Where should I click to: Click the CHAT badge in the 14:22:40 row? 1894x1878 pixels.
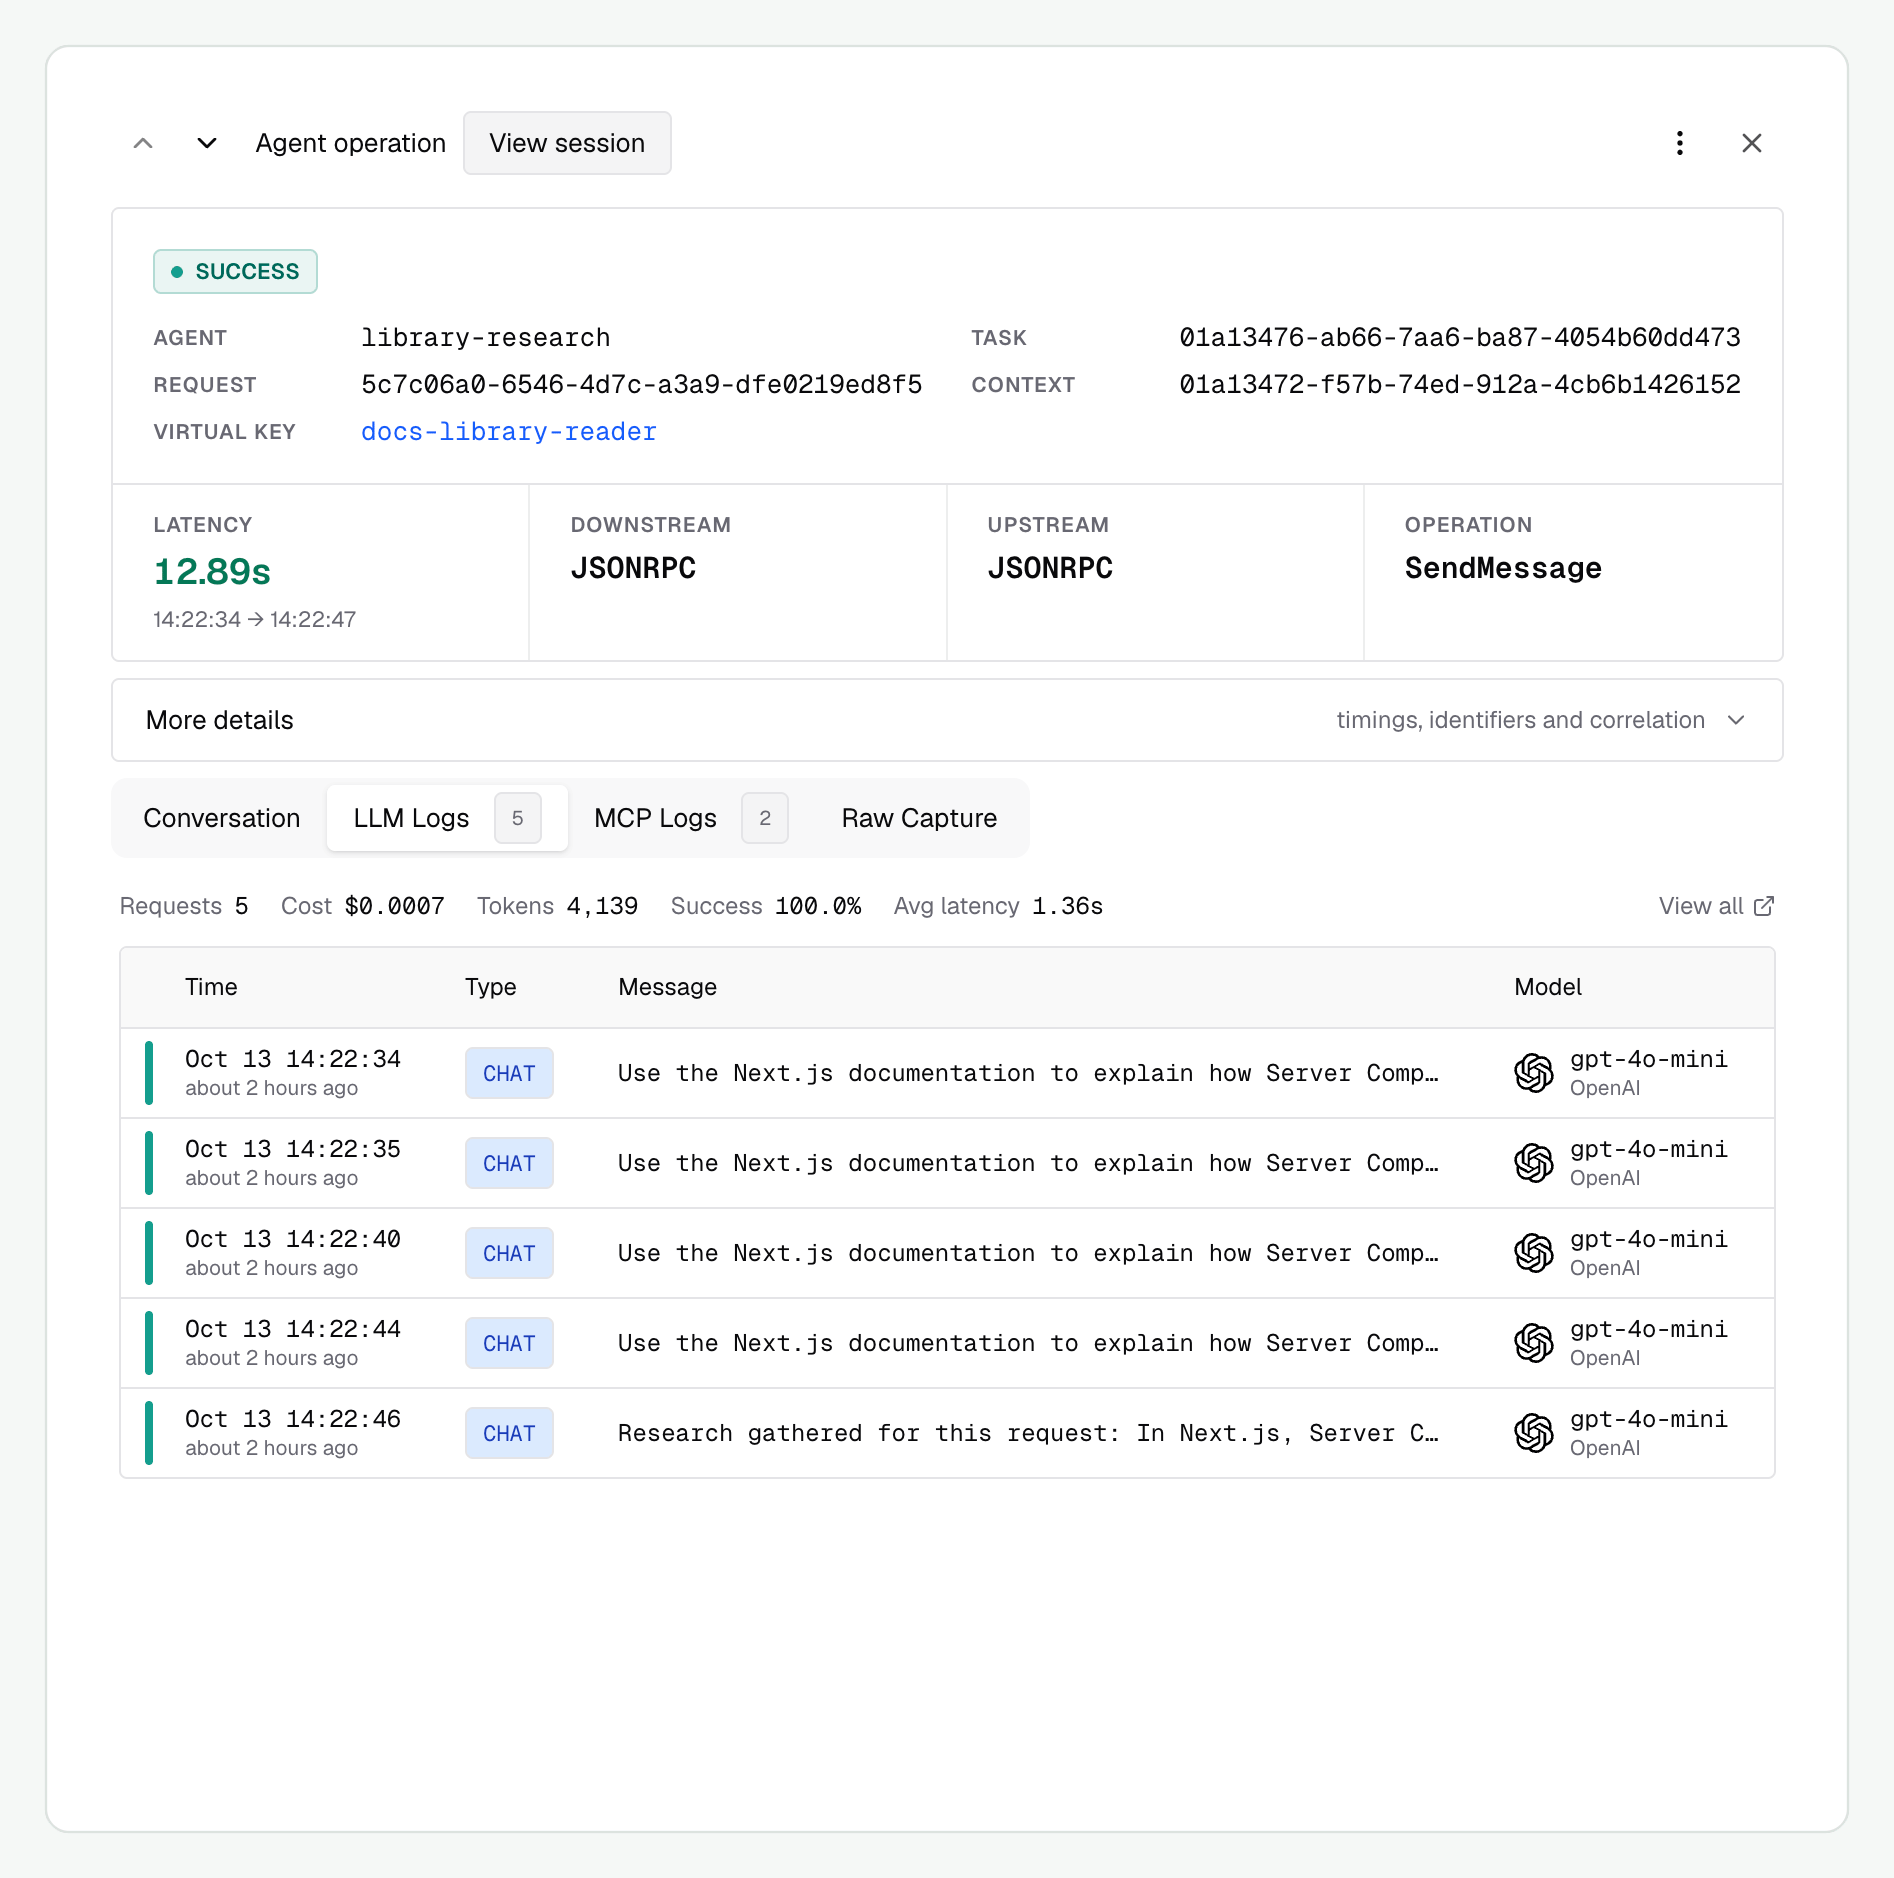point(509,1253)
